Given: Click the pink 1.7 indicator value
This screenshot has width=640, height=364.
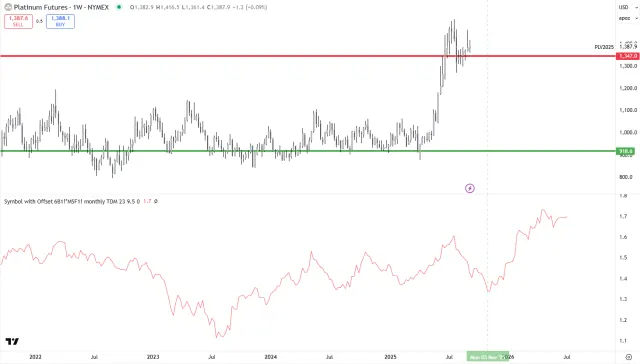Looking at the screenshot, I should pyautogui.click(x=147, y=201).
